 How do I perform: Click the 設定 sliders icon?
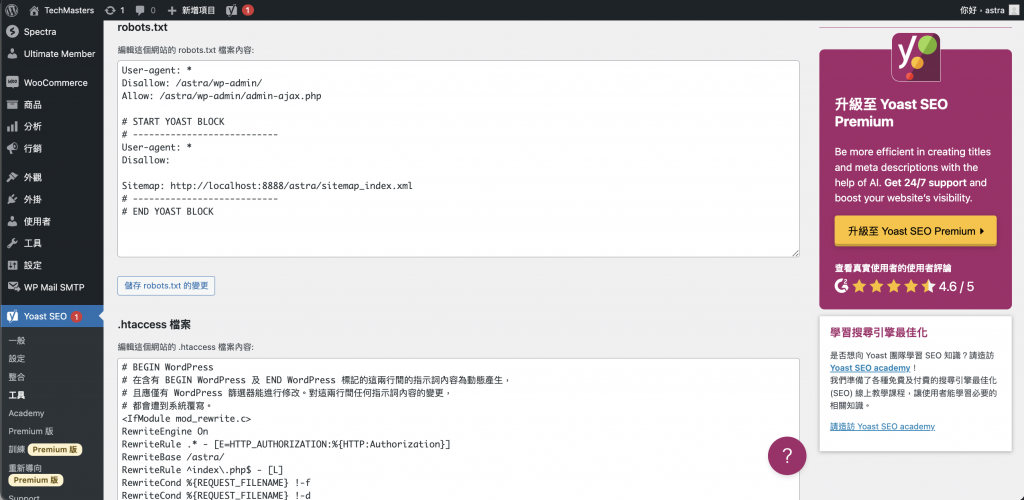pos(12,266)
